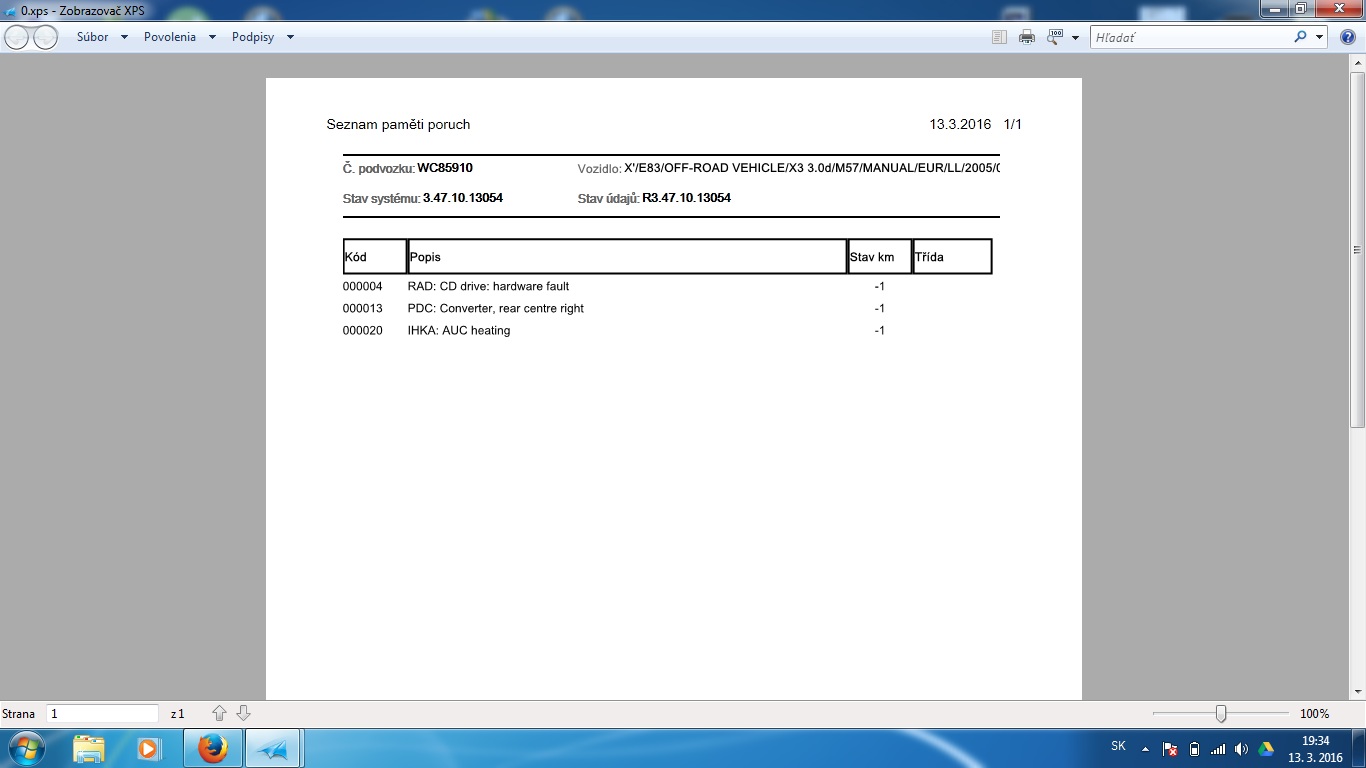
Task: Go to next page with down arrow
Action: (243, 713)
